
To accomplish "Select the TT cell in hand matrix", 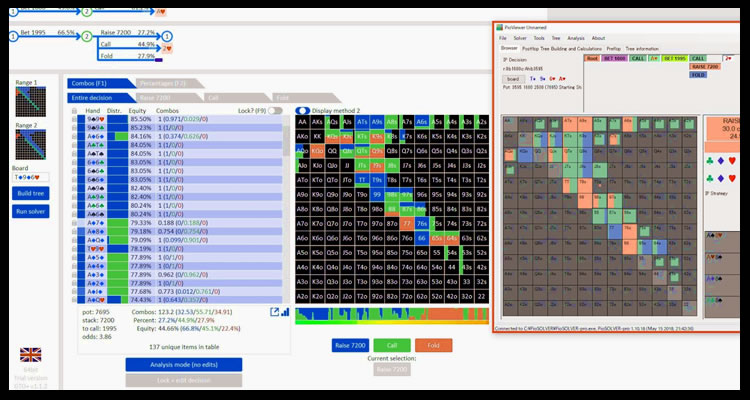I will pos(362,179).
